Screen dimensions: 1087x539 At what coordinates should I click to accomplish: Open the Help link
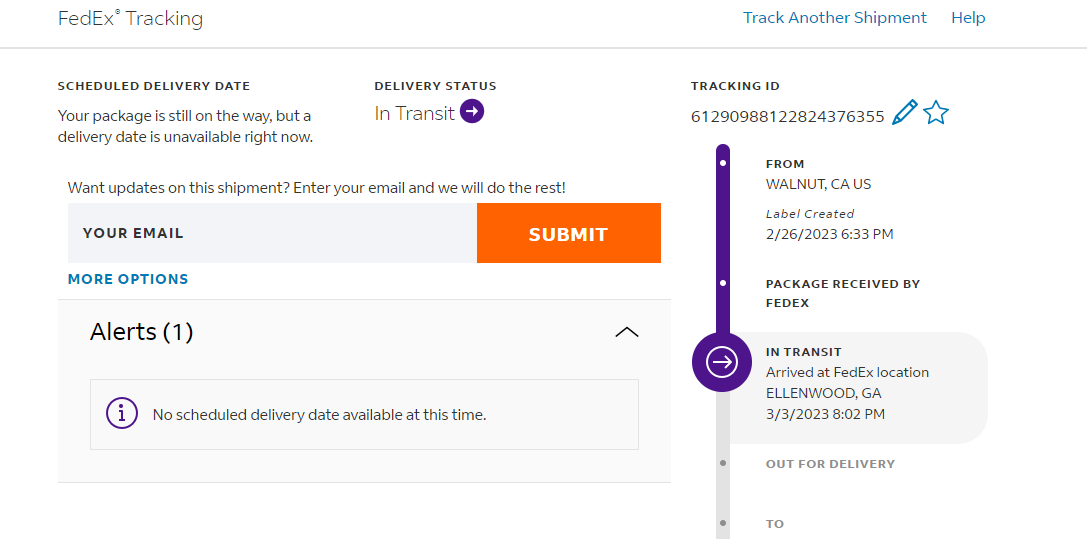(x=968, y=18)
